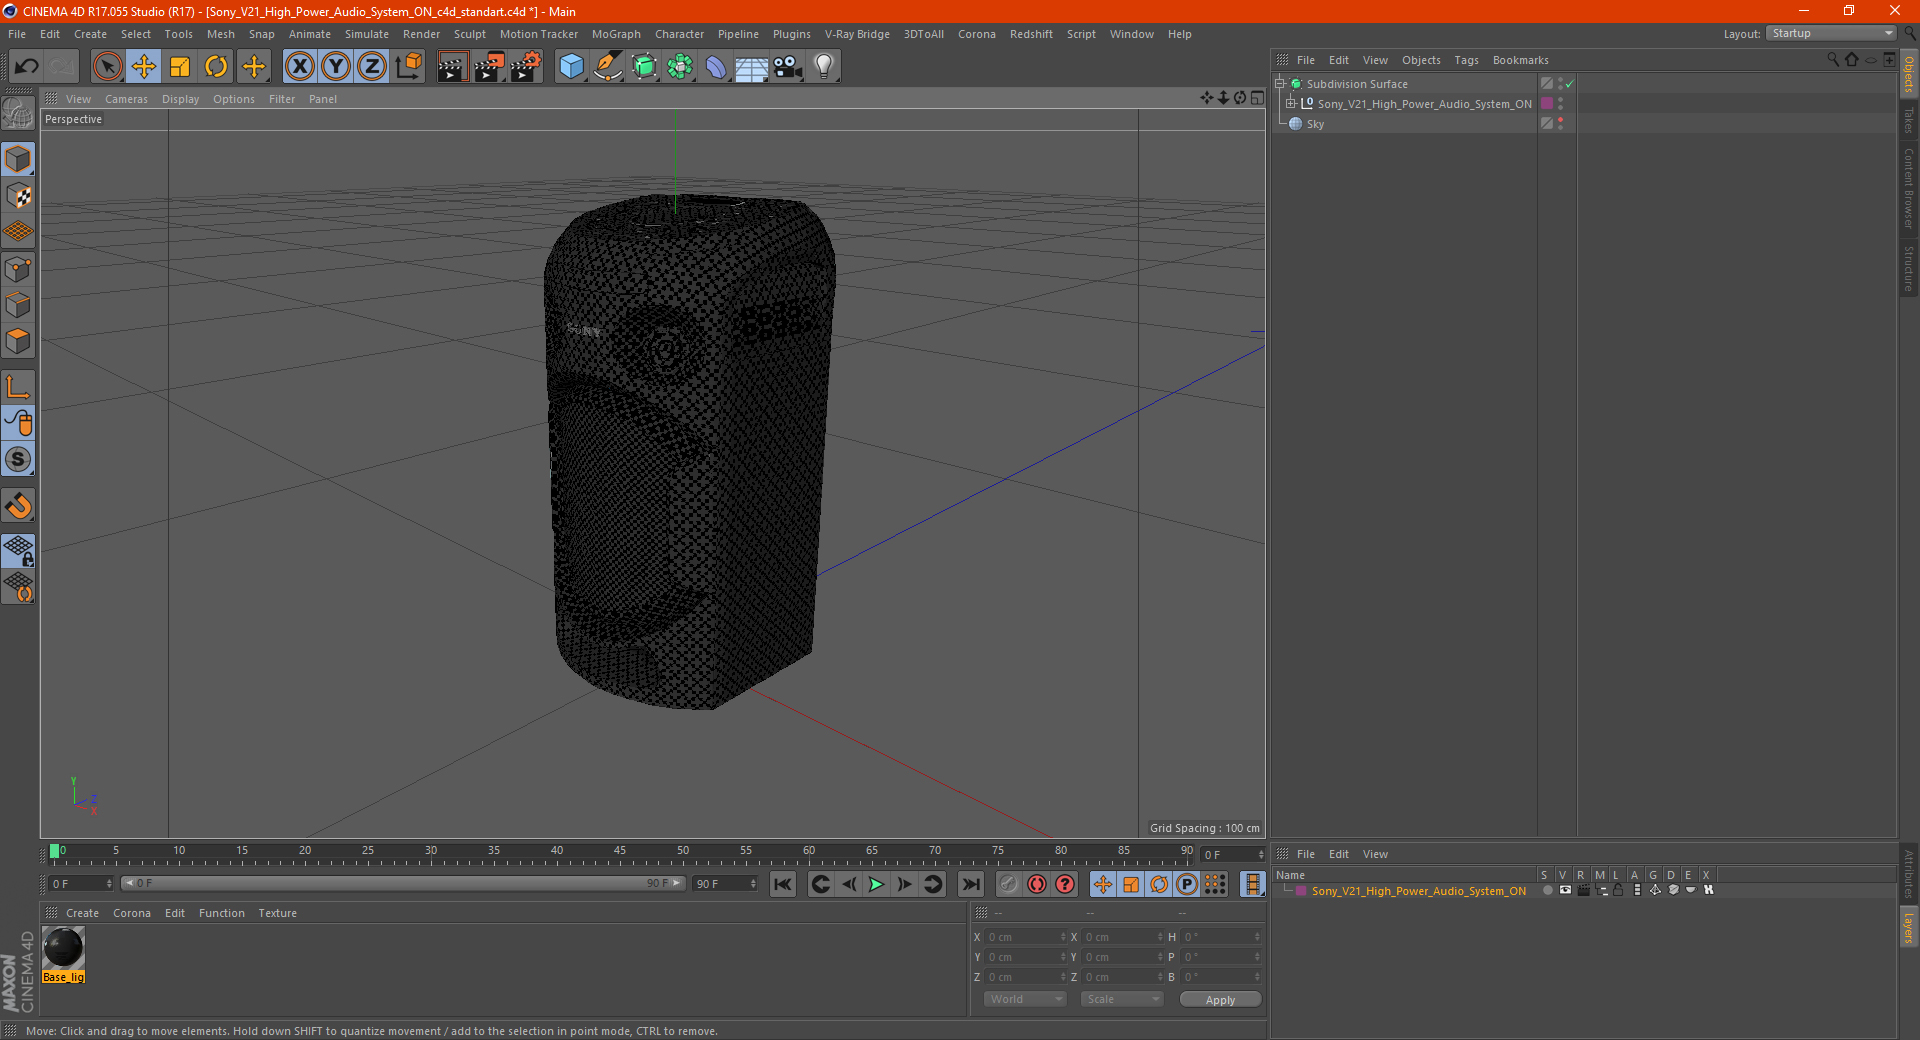Viewport: 1920px width, 1040px height.
Task: Toggle Autokeying button
Action: click(1037, 884)
